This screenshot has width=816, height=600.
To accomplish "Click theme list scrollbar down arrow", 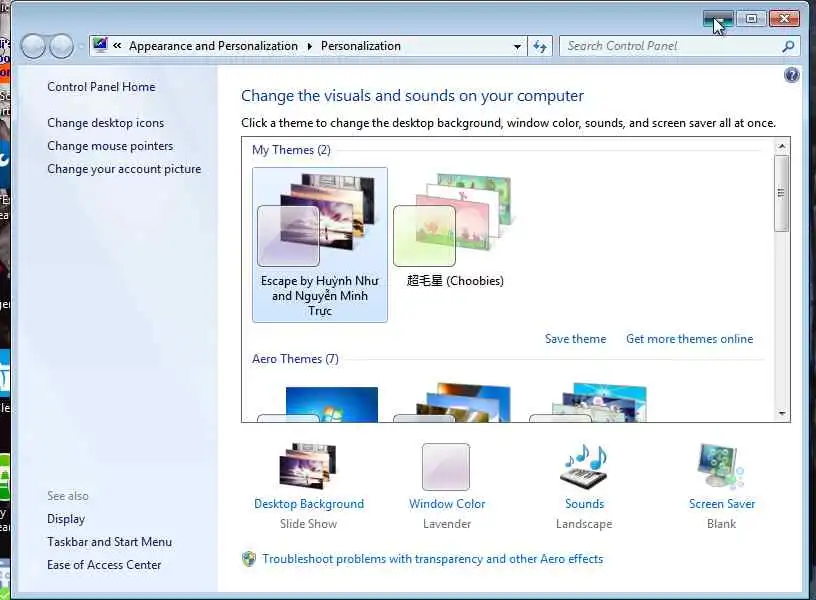I will pyautogui.click(x=781, y=414).
